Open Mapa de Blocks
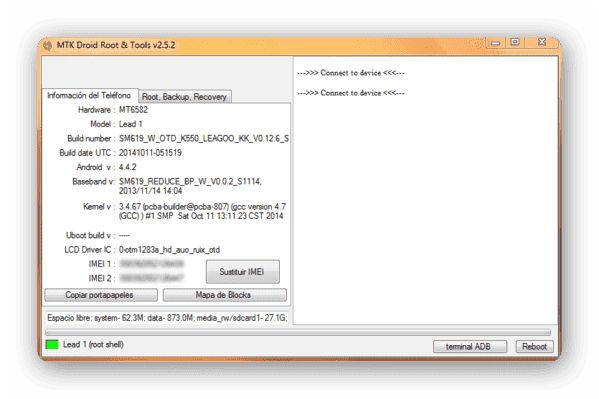Image resolution: width=599 pixels, height=399 pixels. pos(225,295)
